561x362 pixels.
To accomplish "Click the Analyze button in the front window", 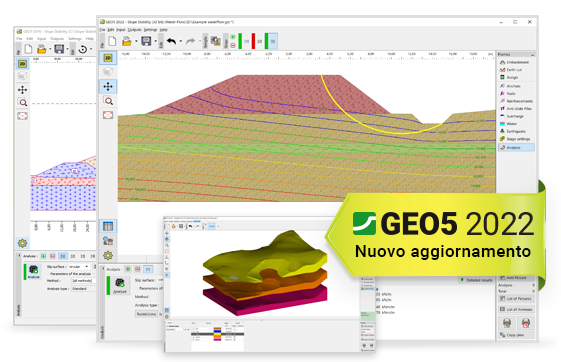I will [120, 286].
